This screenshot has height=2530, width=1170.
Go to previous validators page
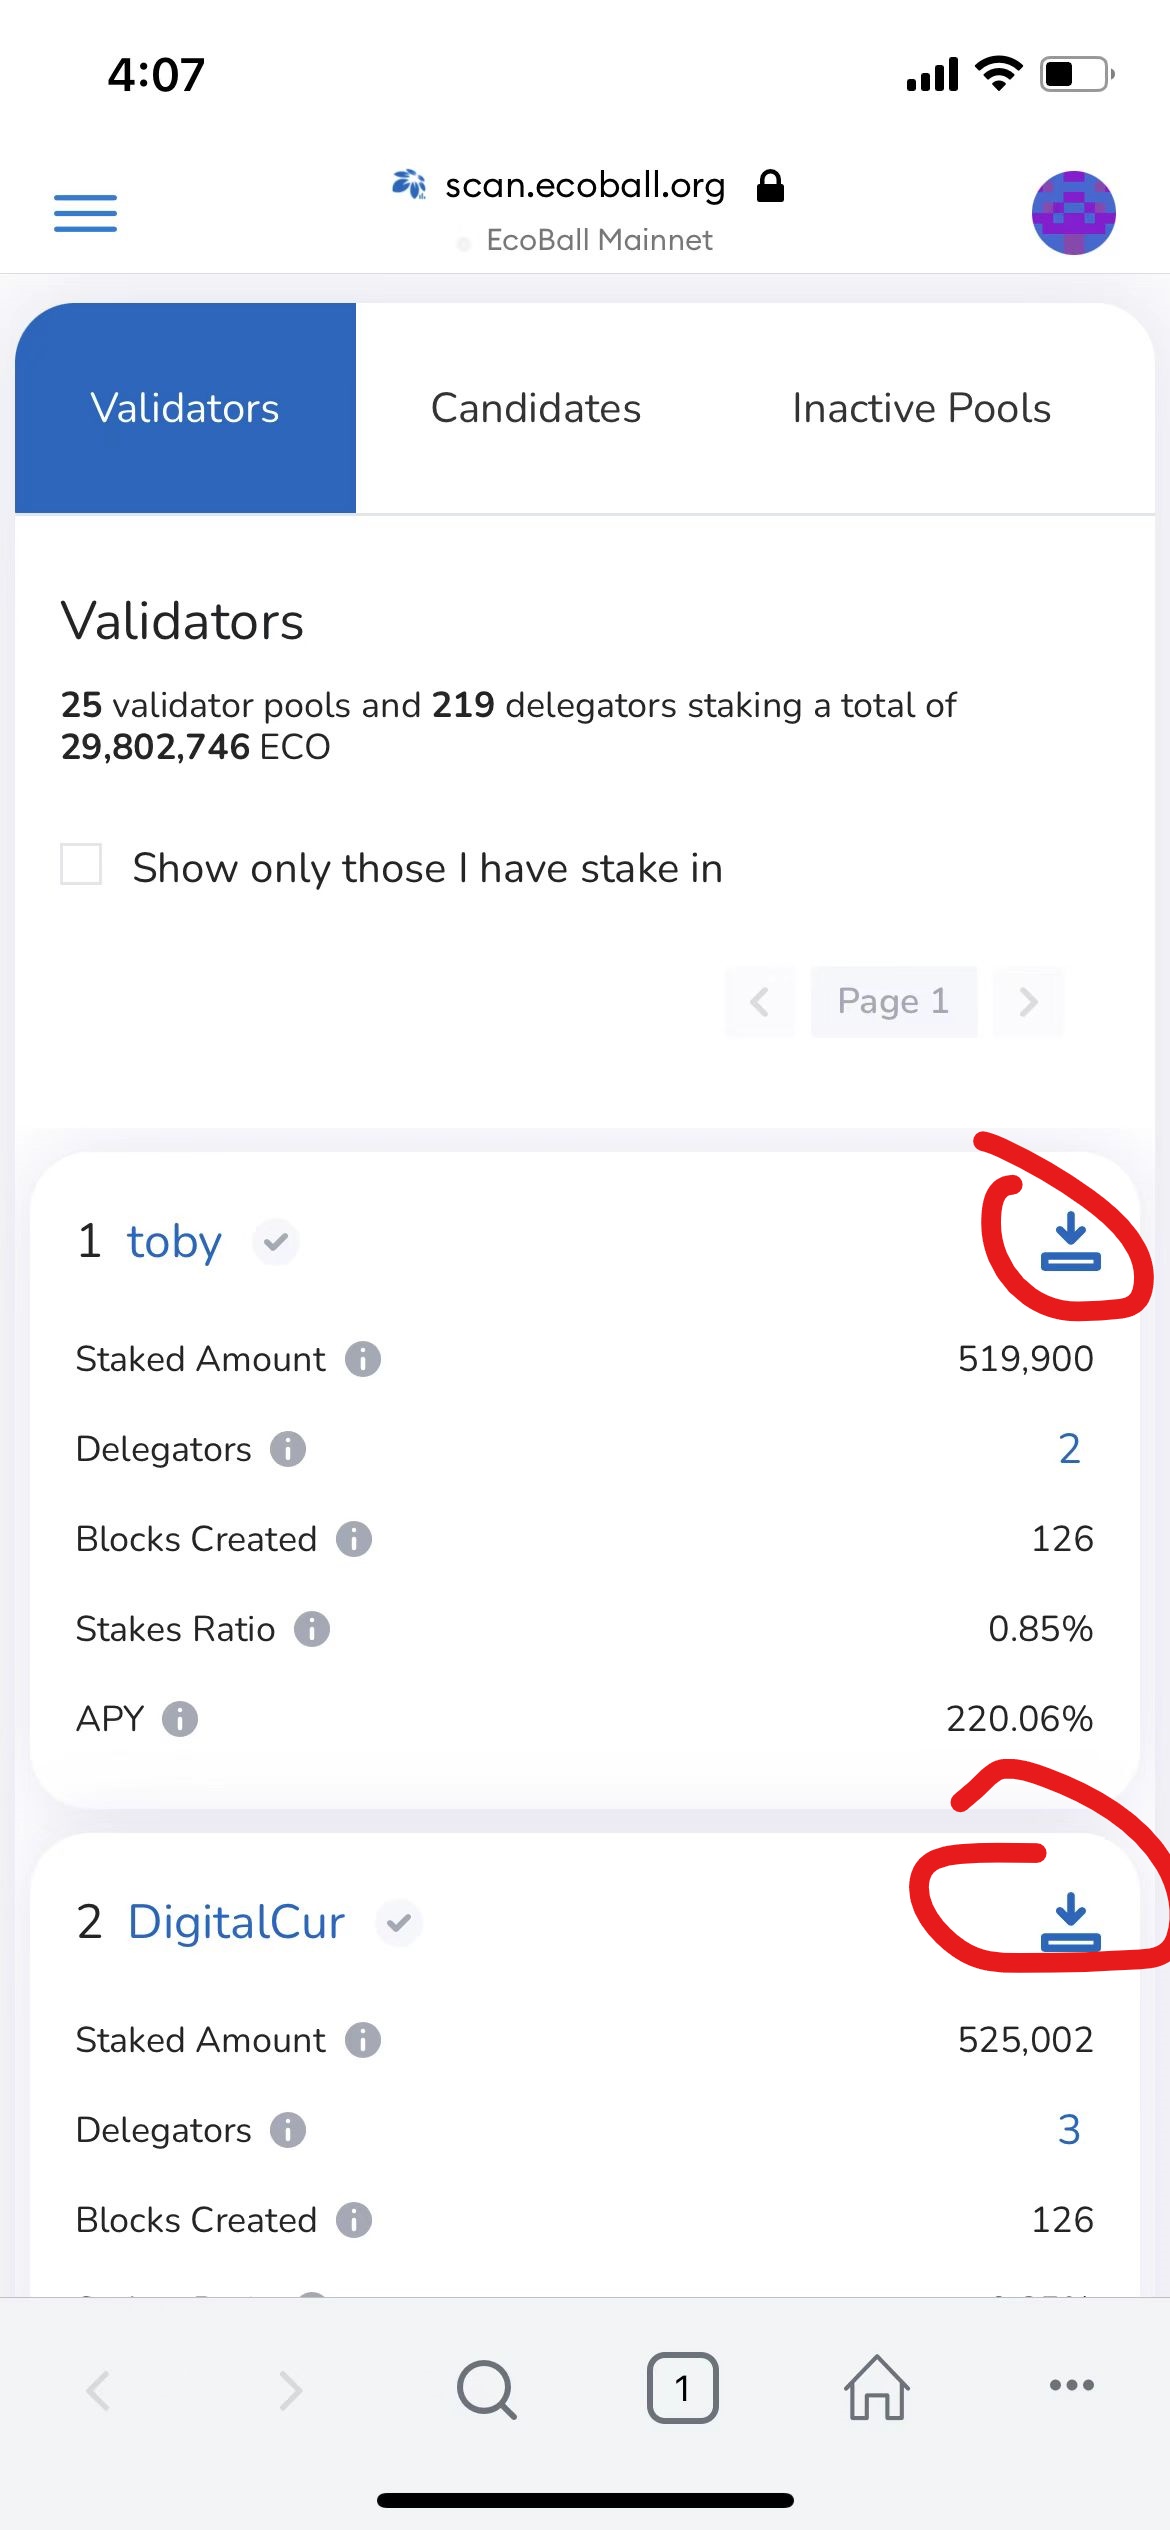pyautogui.click(x=760, y=1001)
